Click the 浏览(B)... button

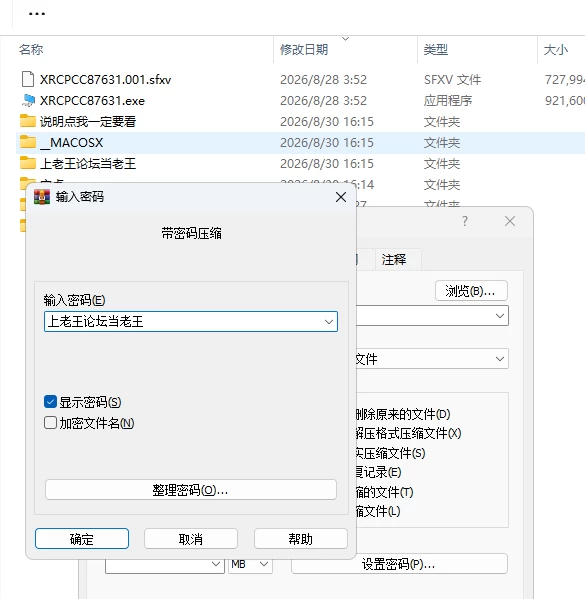pyautogui.click(x=471, y=291)
